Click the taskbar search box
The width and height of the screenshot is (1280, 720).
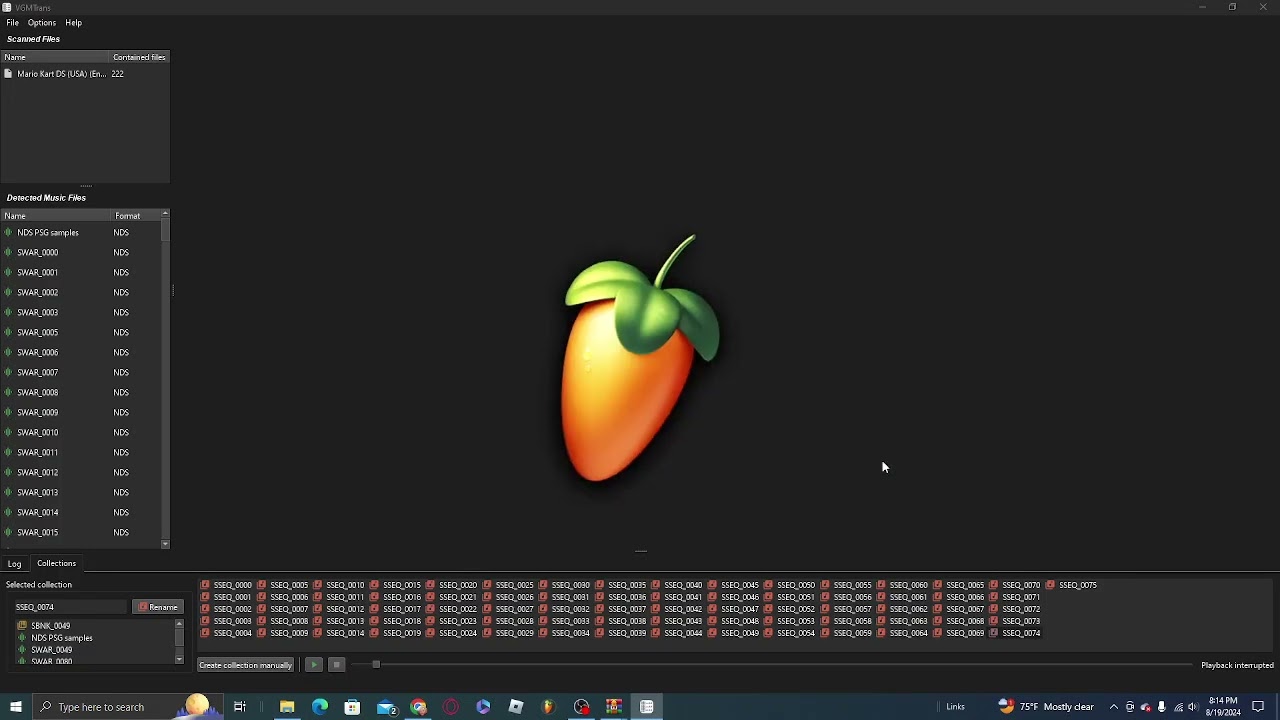click(x=126, y=707)
